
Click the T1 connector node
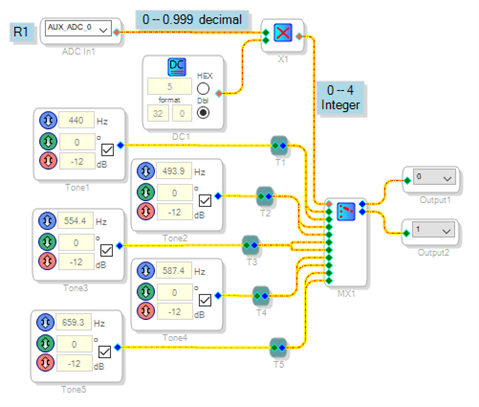279,146
